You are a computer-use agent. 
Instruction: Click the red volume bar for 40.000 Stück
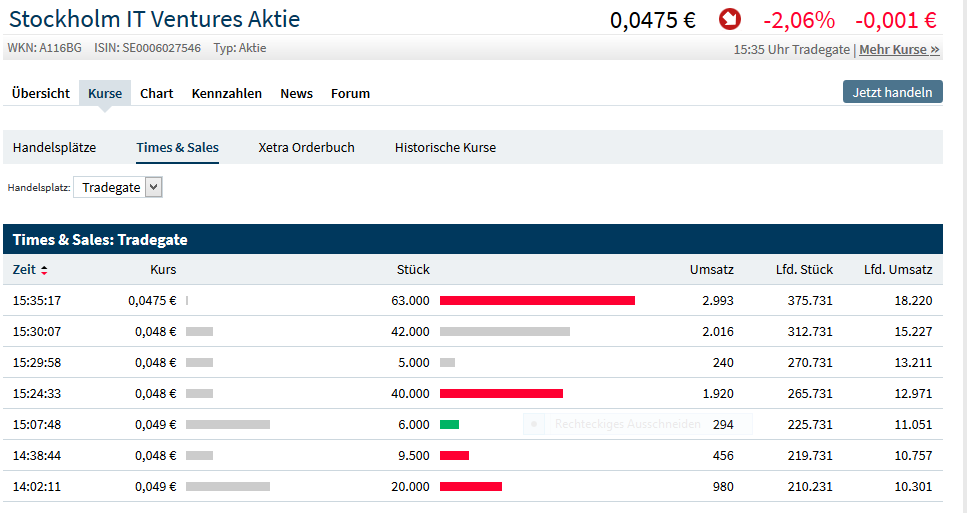click(x=501, y=393)
